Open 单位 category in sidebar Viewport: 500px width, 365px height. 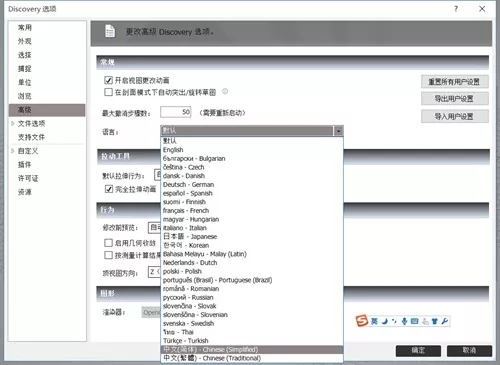(25, 82)
